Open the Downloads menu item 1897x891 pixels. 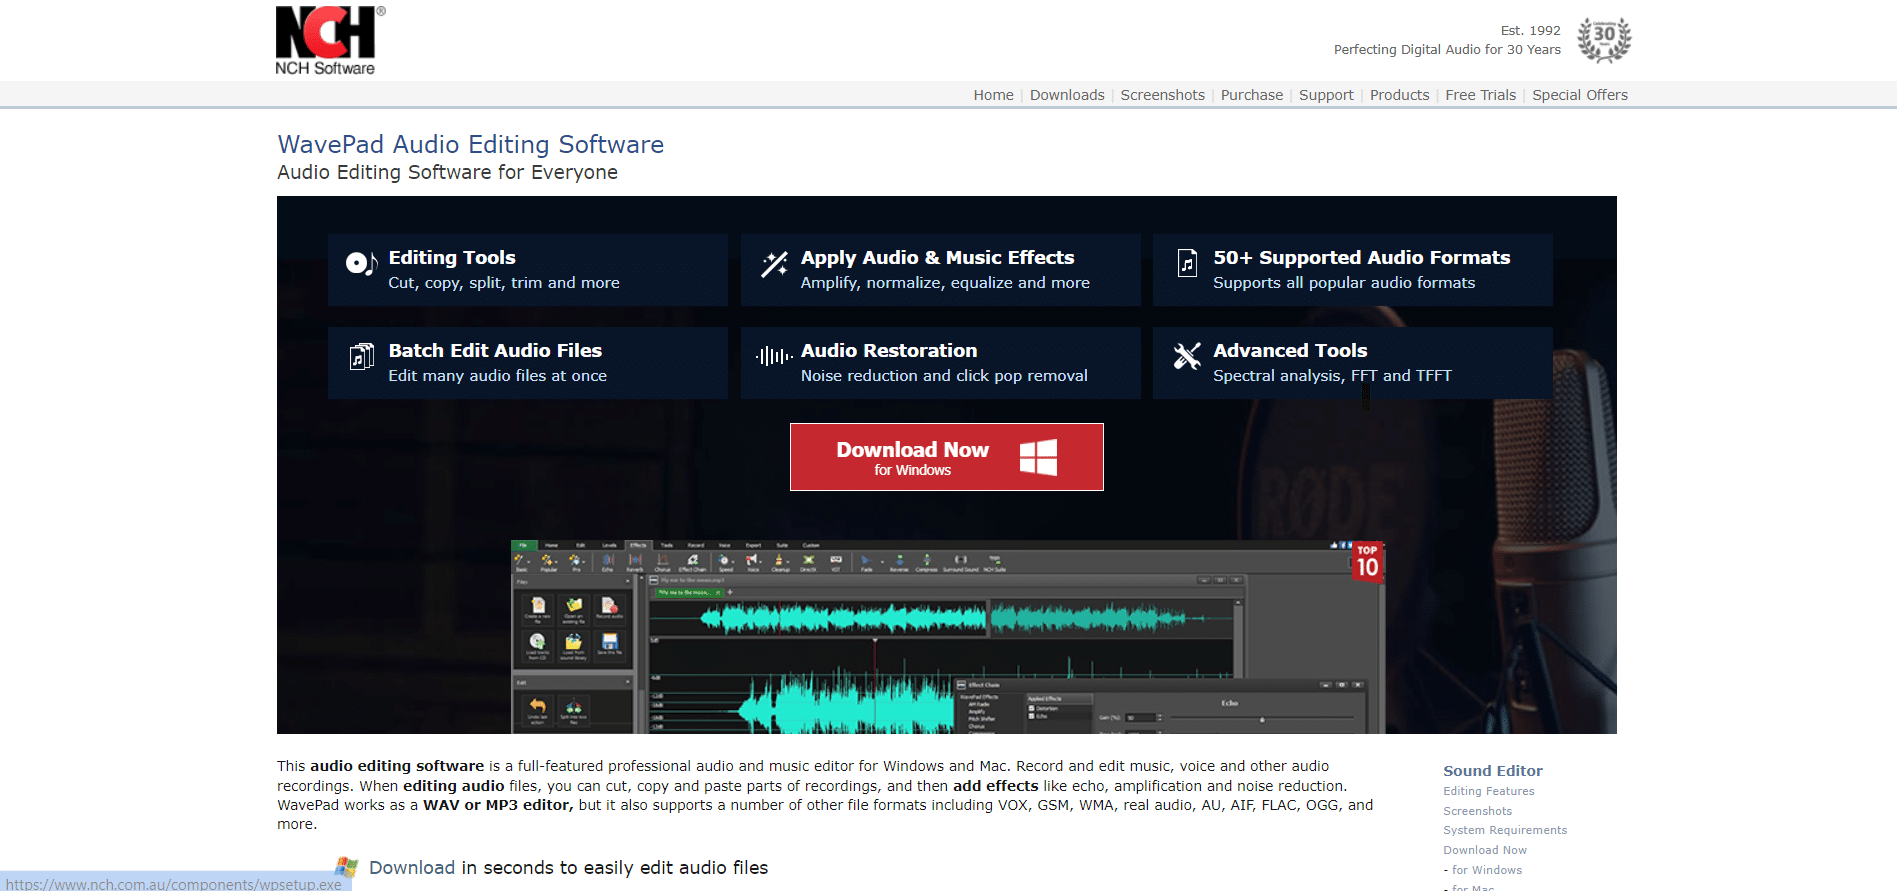click(x=1067, y=95)
